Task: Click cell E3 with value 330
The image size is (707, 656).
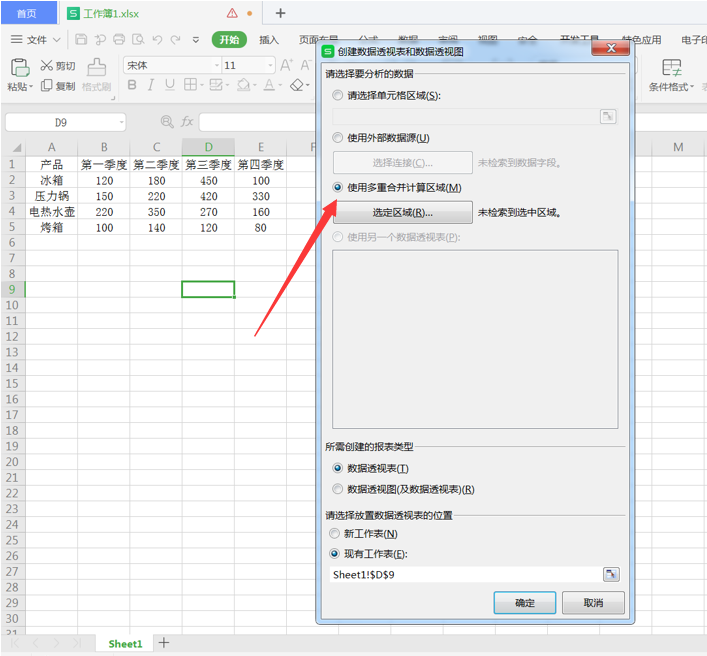Action: click(261, 196)
